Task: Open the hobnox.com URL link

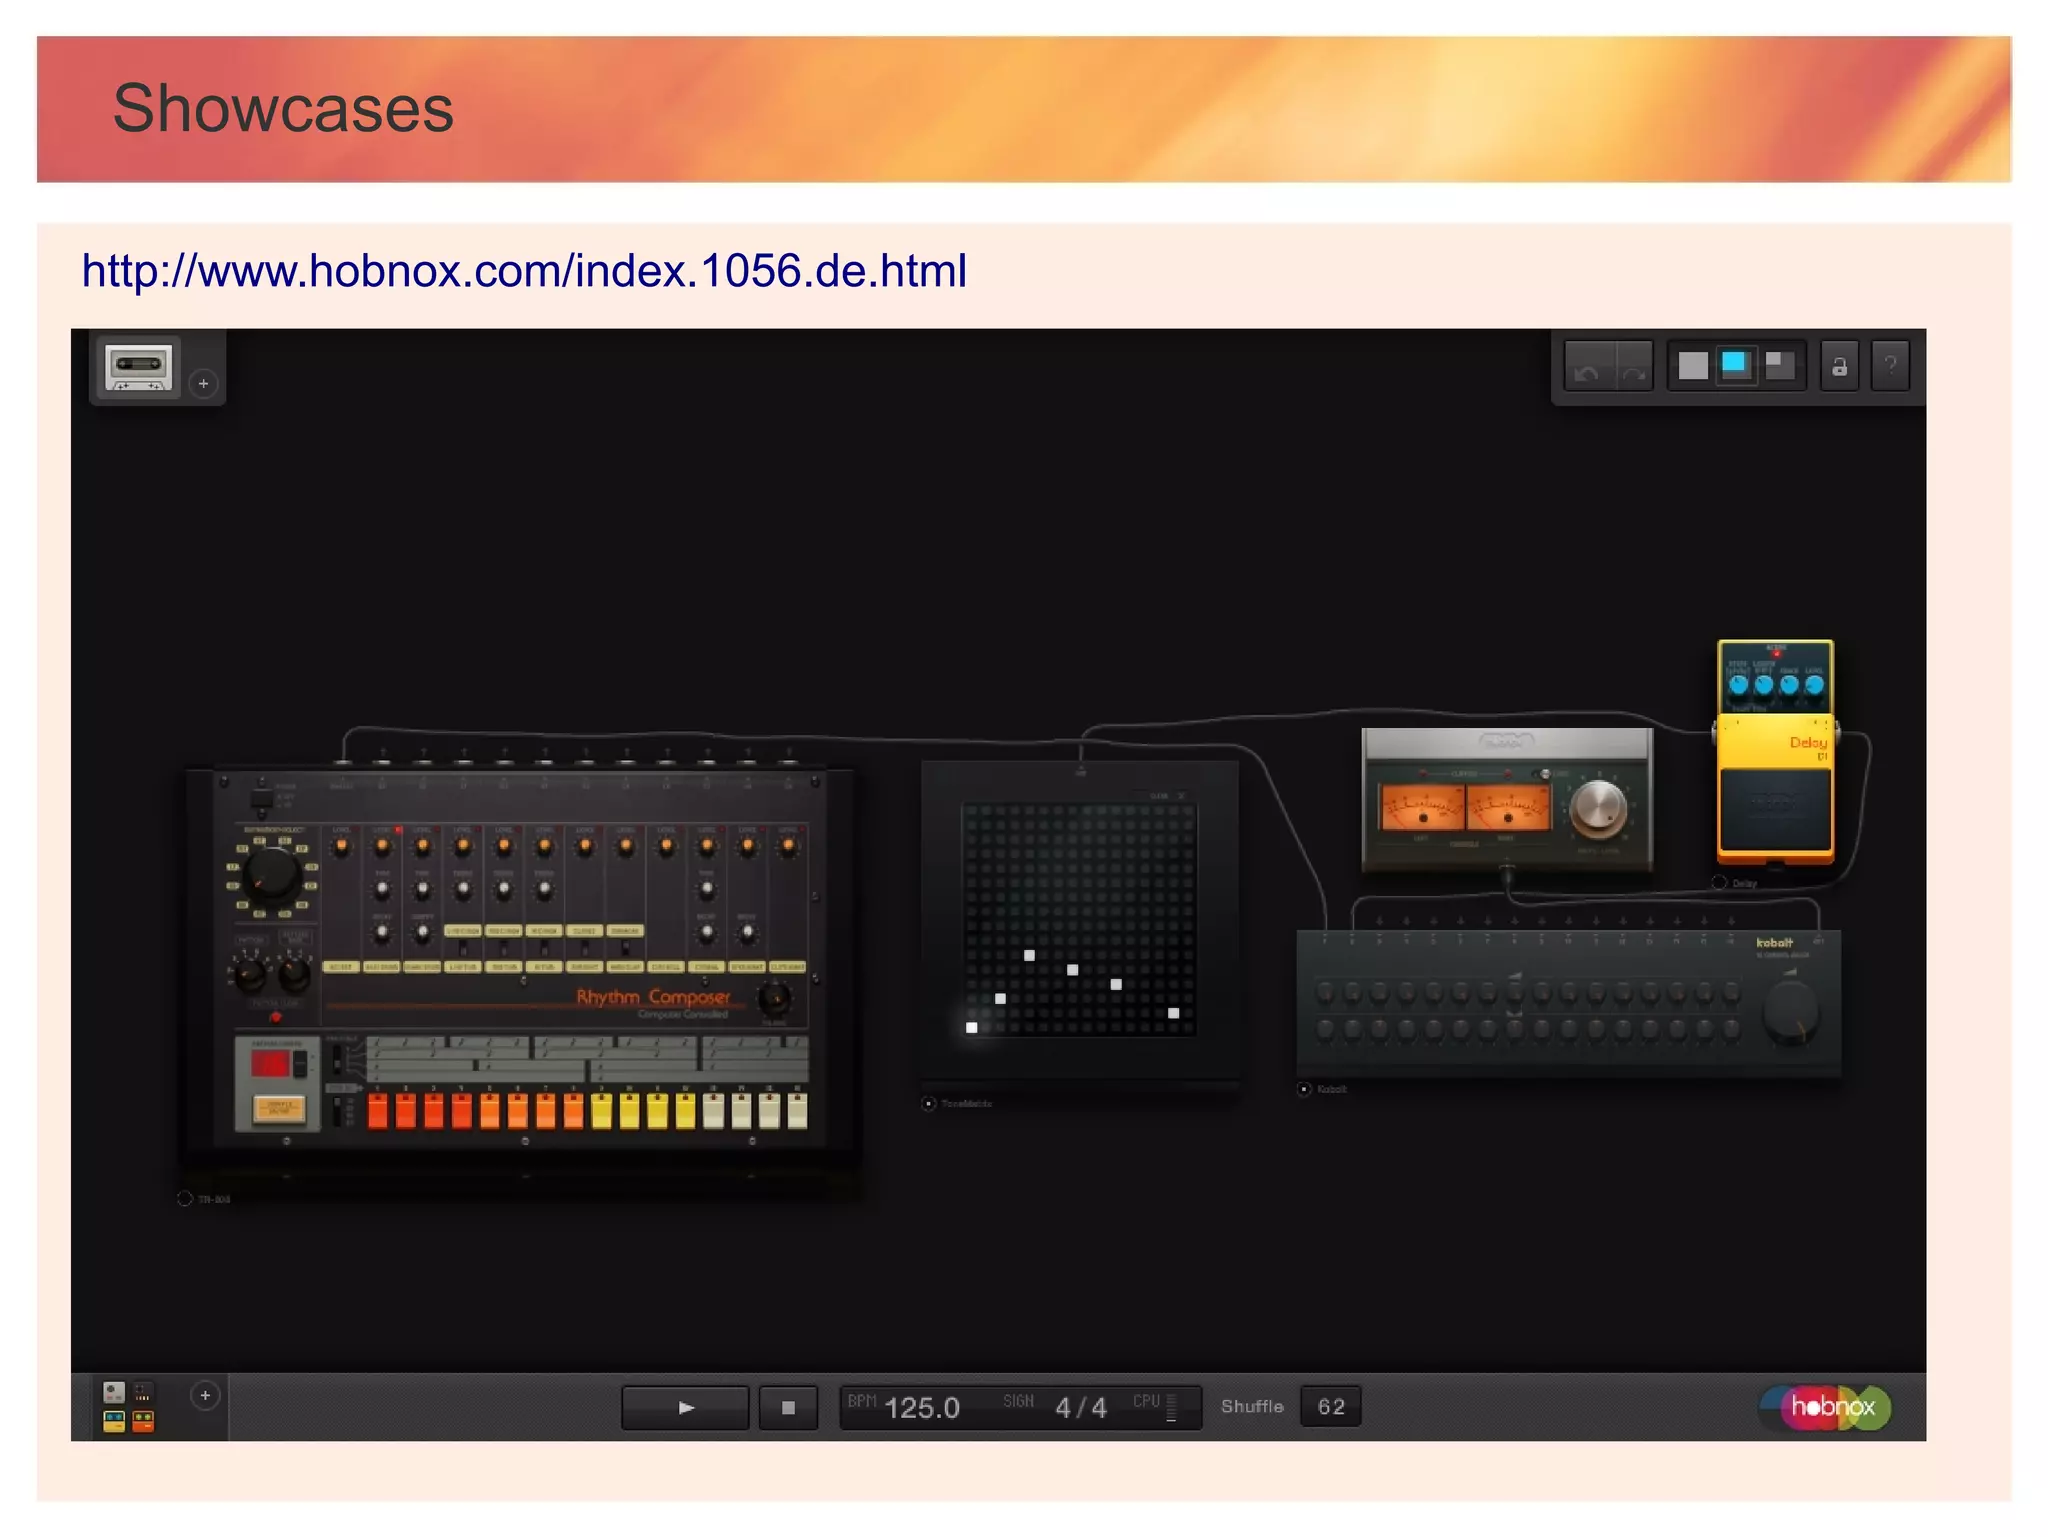Action: pos(524,271)
